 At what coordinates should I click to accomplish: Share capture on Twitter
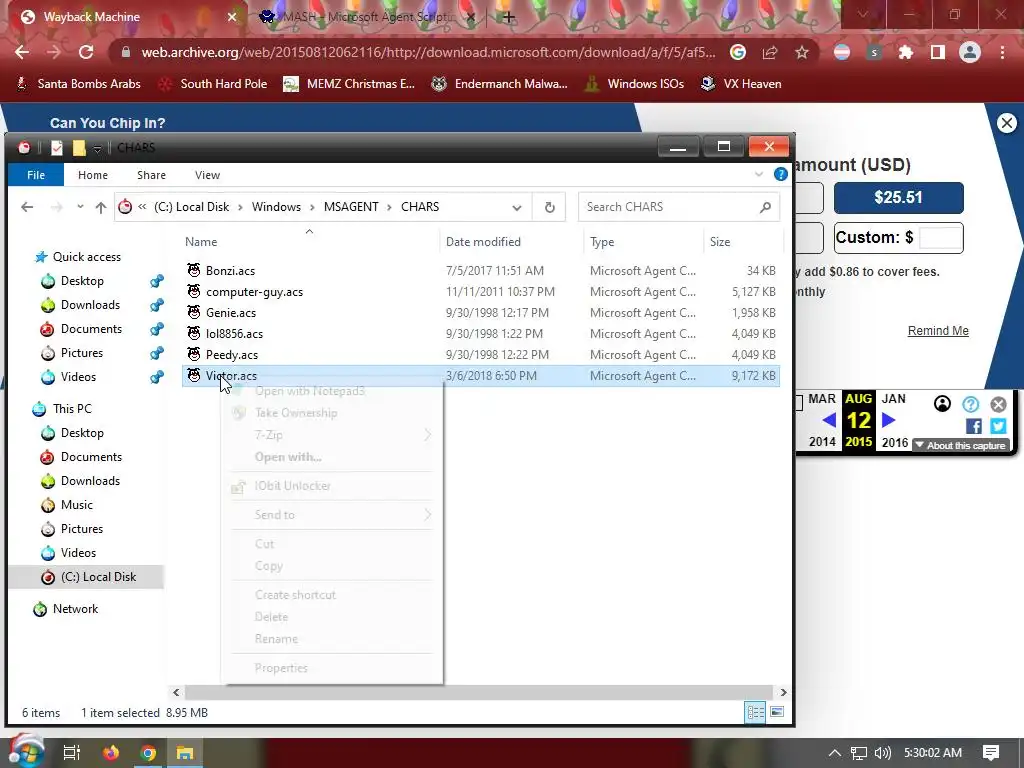[x=998, y=426]
